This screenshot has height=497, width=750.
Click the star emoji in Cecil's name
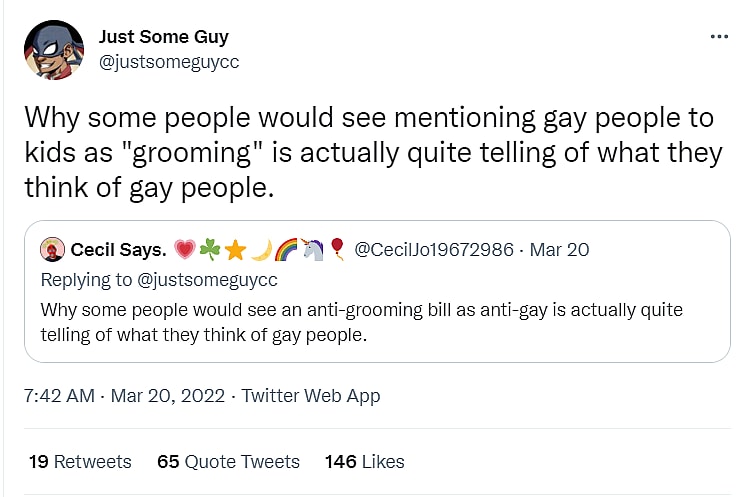236,249
